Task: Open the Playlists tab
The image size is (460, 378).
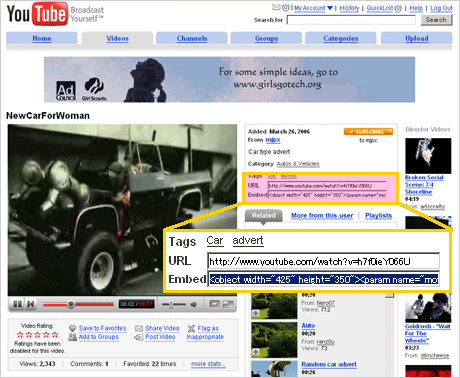Action: click(x=378, y=216)
